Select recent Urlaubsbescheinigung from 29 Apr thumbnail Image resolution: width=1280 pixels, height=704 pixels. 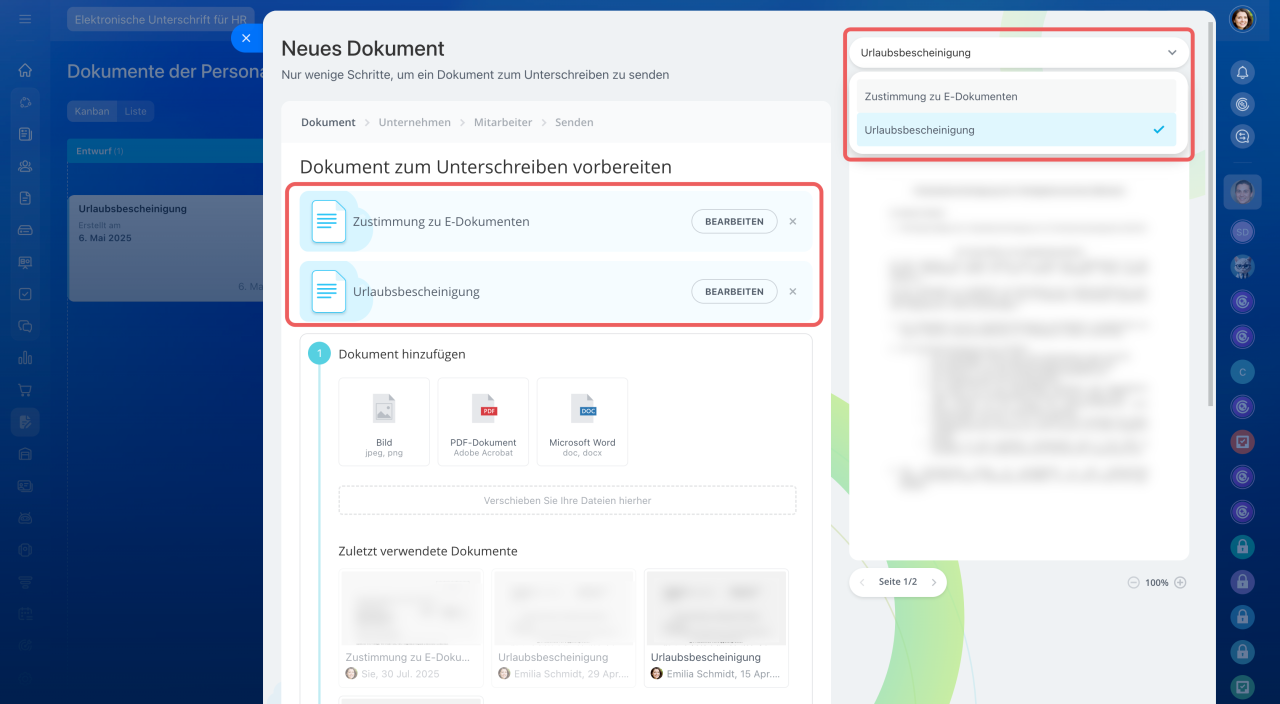coord(563,628)
